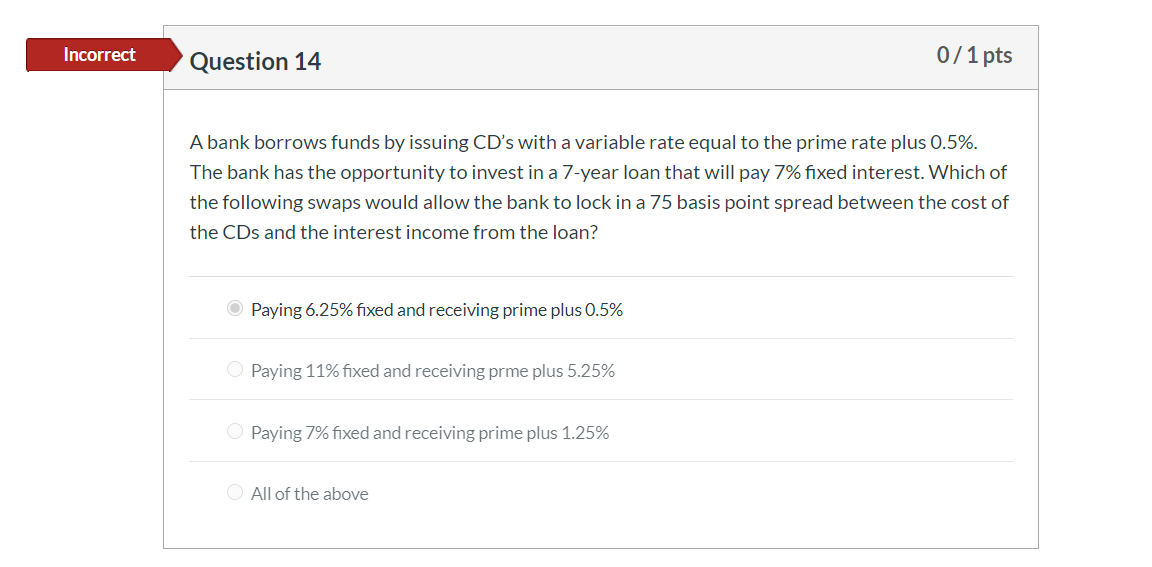Screen dimensions: 1152x567
Task: Click answer text 'receiving prime plus 0.5%'
Action: 525,310
